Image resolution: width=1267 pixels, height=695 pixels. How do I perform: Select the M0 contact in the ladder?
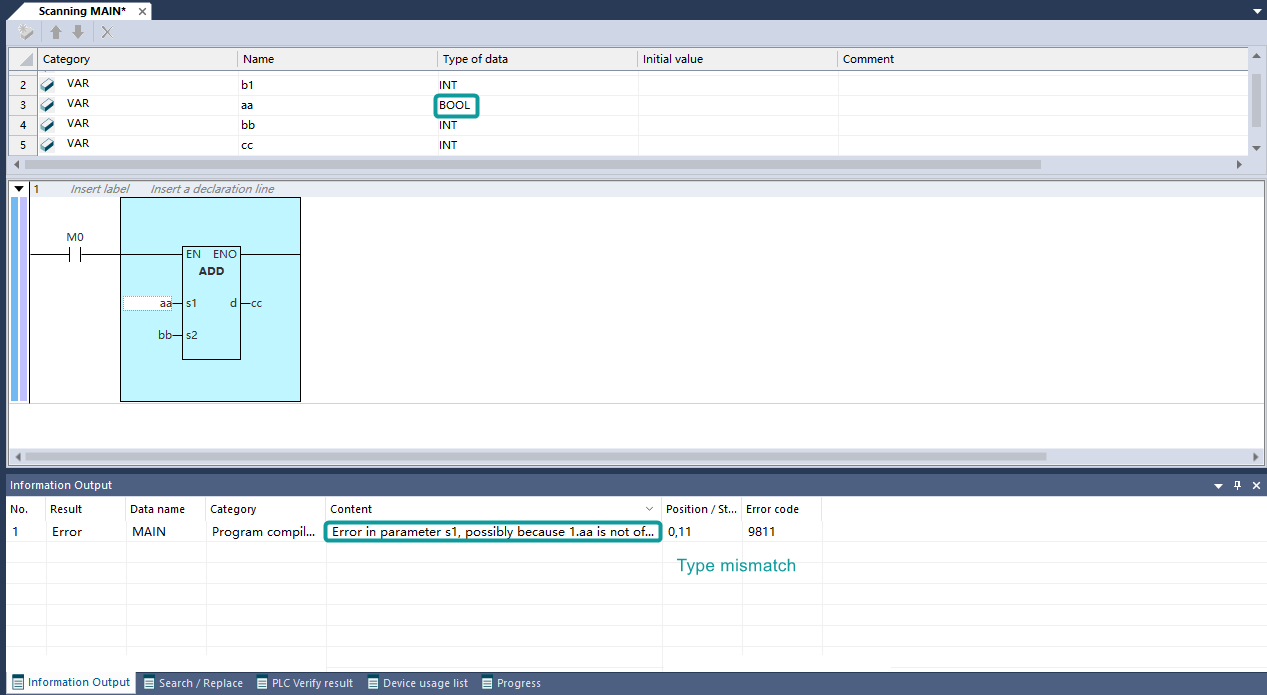point(75,254)
